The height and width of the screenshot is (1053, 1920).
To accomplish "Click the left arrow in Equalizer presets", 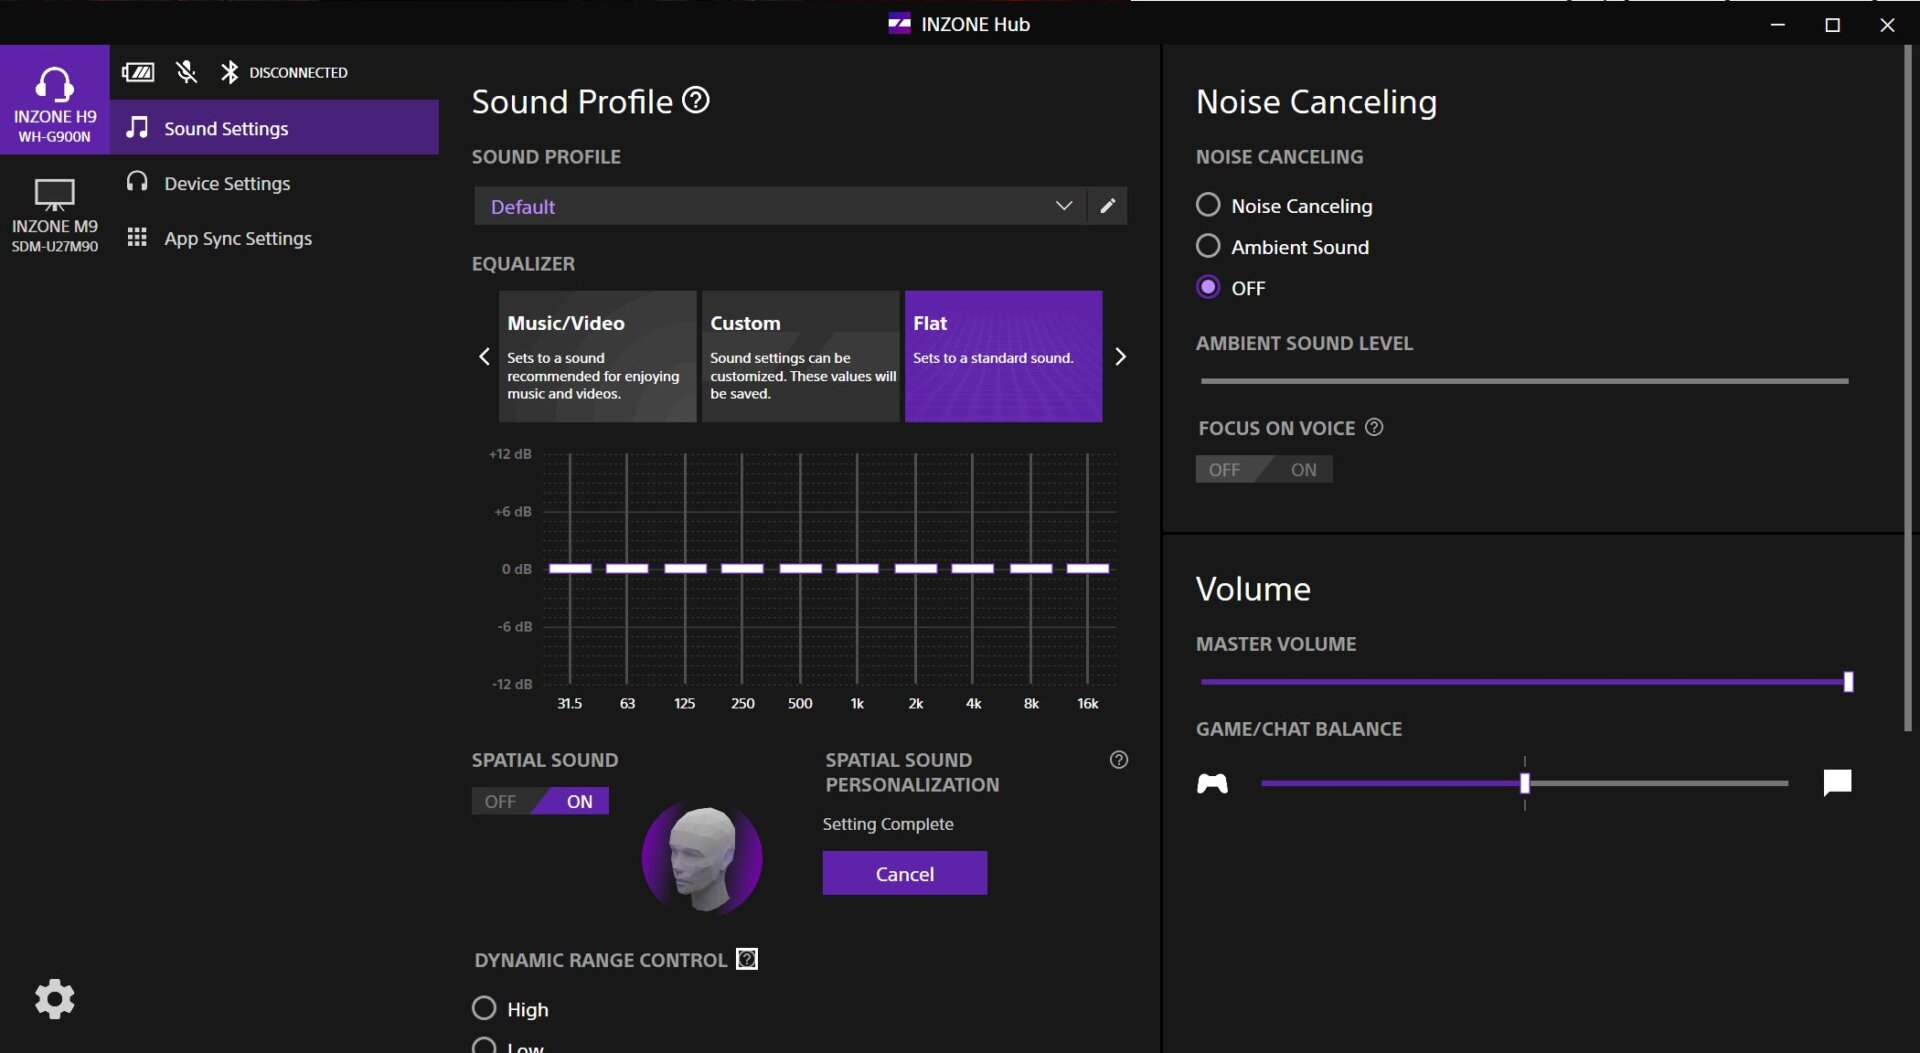I will click(x=484, y=356).
